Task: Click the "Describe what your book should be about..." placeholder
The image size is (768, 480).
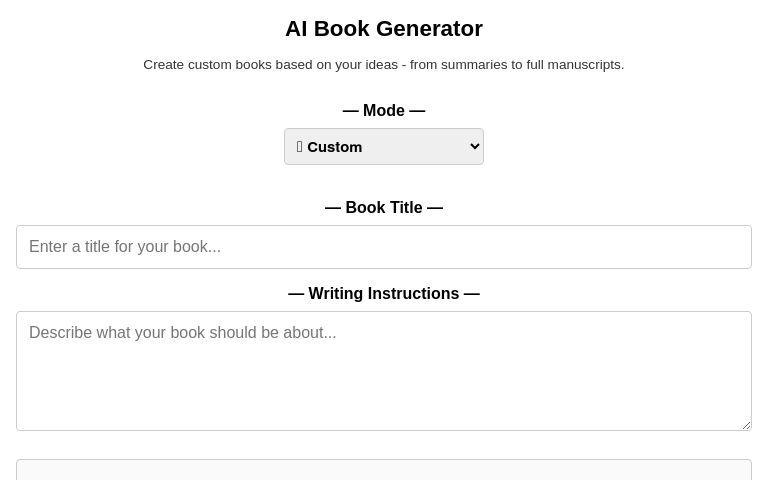Action: [x=183, y=333]
